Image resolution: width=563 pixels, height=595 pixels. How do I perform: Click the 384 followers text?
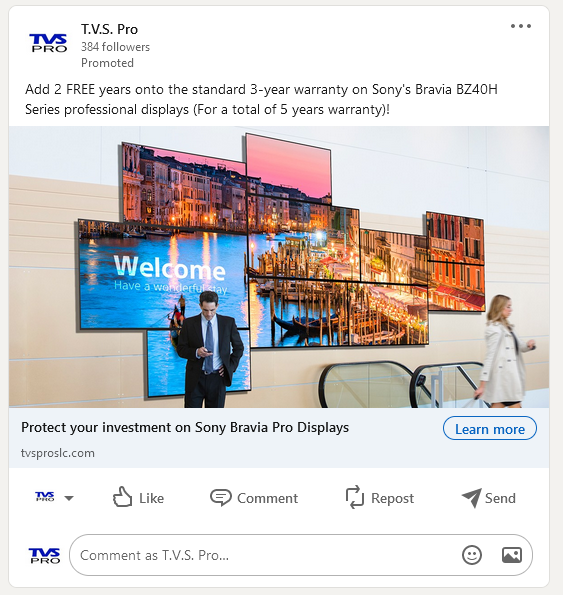click(115, 47)
